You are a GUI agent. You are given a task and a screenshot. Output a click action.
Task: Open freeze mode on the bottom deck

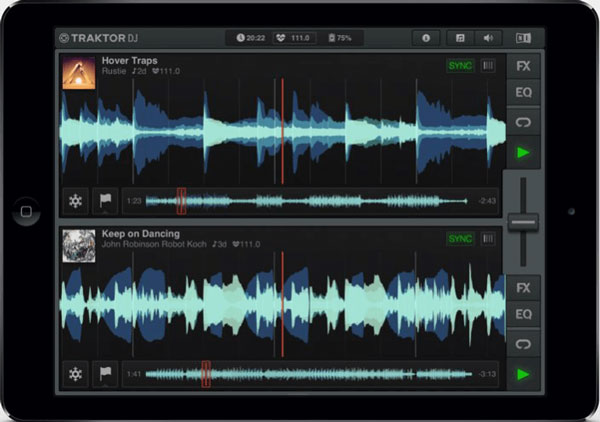pos(75,375)
